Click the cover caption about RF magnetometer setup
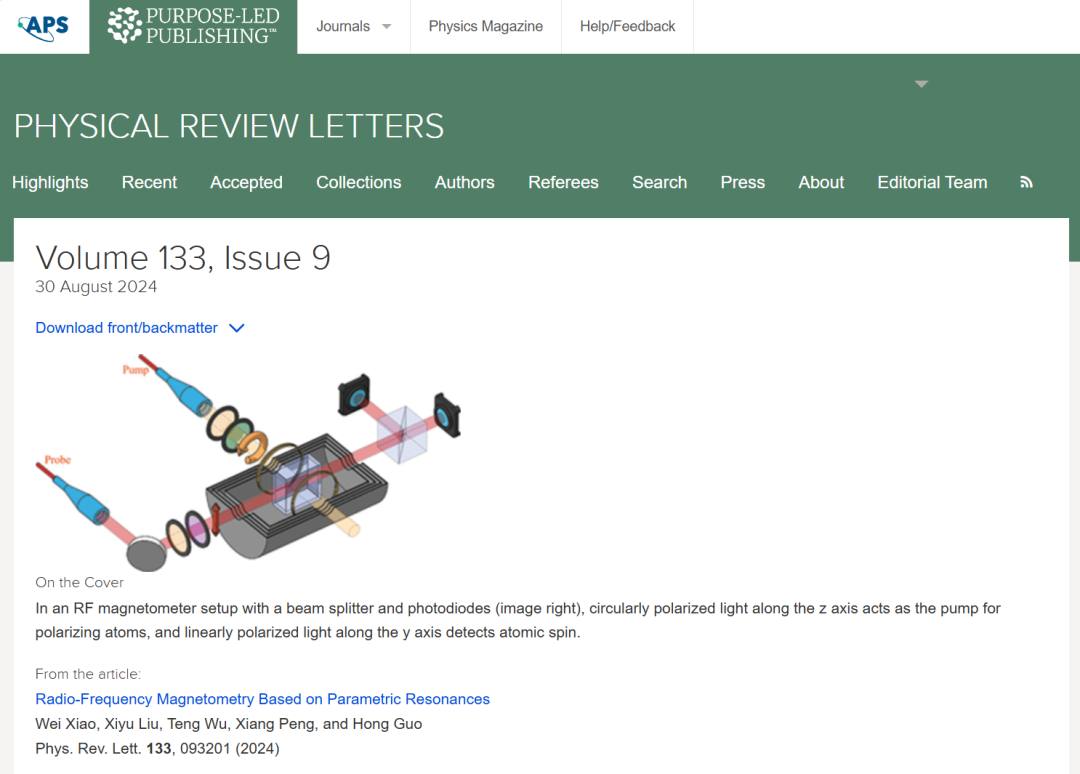 [518, 620]
